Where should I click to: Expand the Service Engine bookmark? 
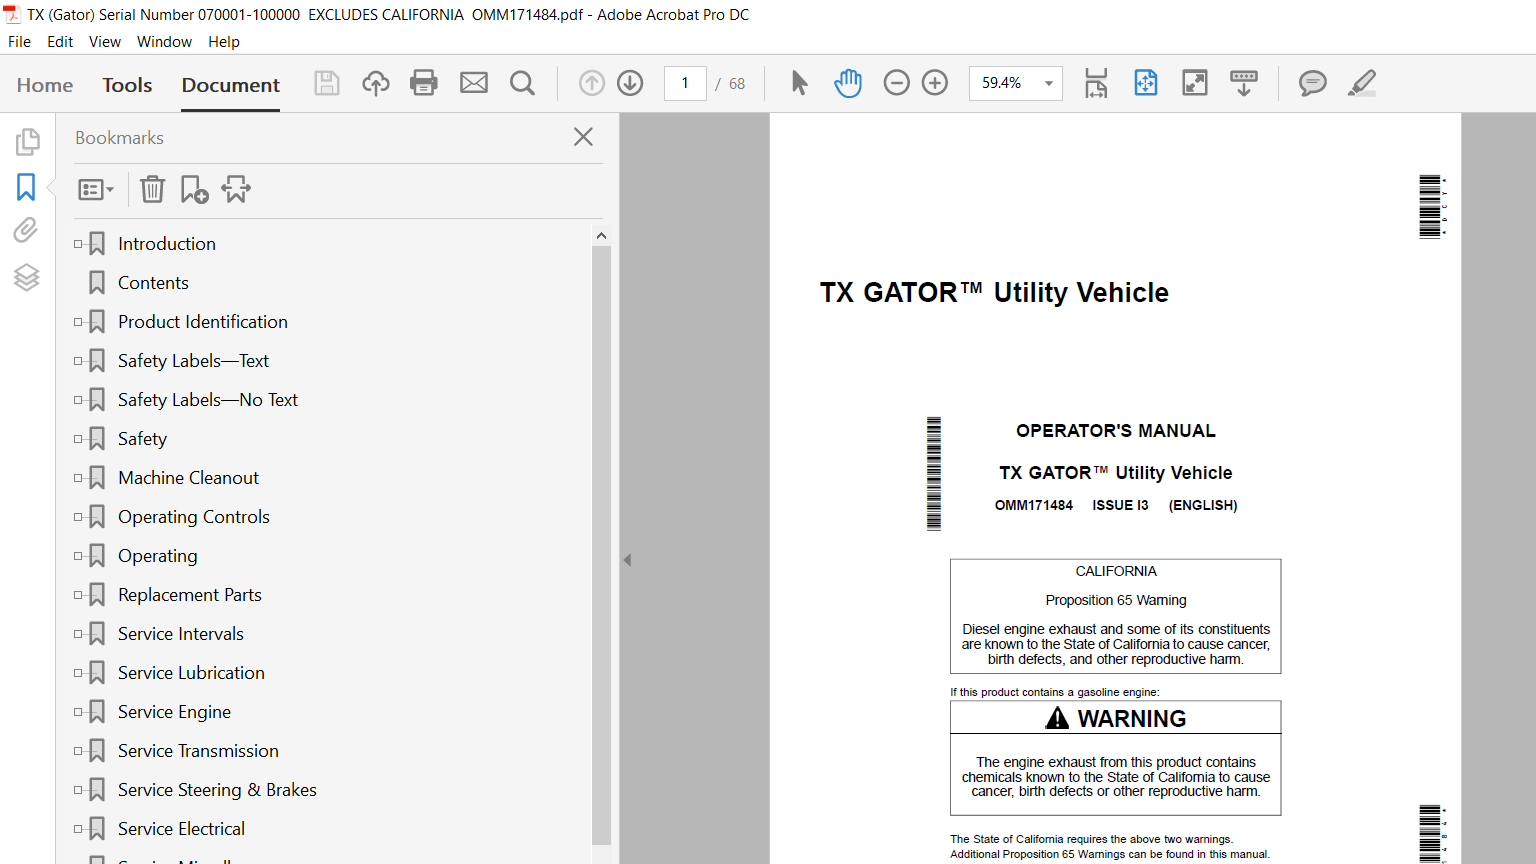pos(78,712)
